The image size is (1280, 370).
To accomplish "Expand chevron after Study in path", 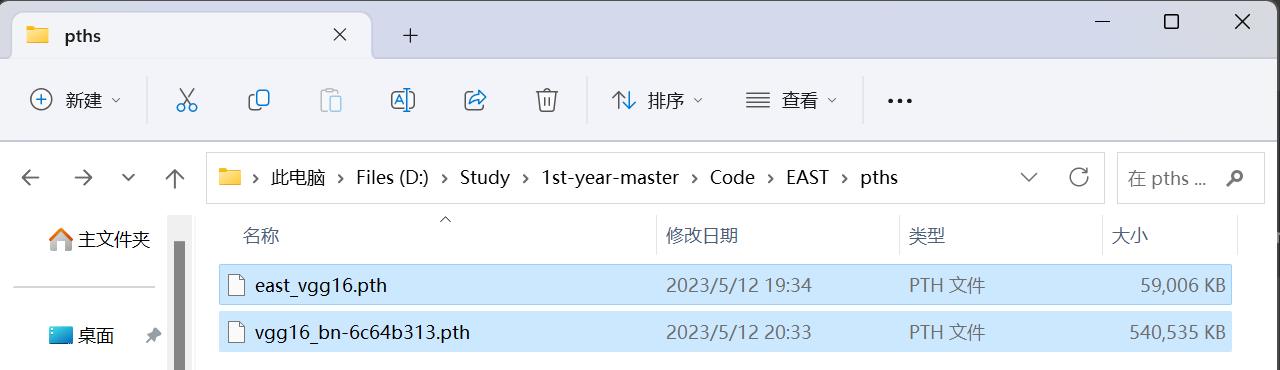I will point(525,178).
